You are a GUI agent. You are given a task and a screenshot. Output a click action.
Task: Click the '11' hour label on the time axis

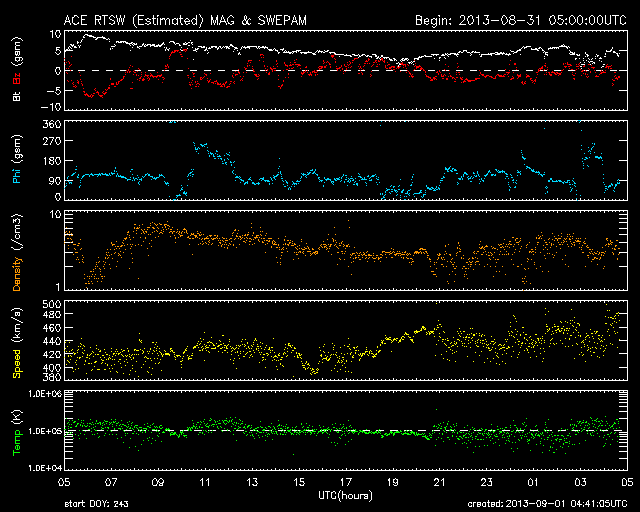point(205,482)
